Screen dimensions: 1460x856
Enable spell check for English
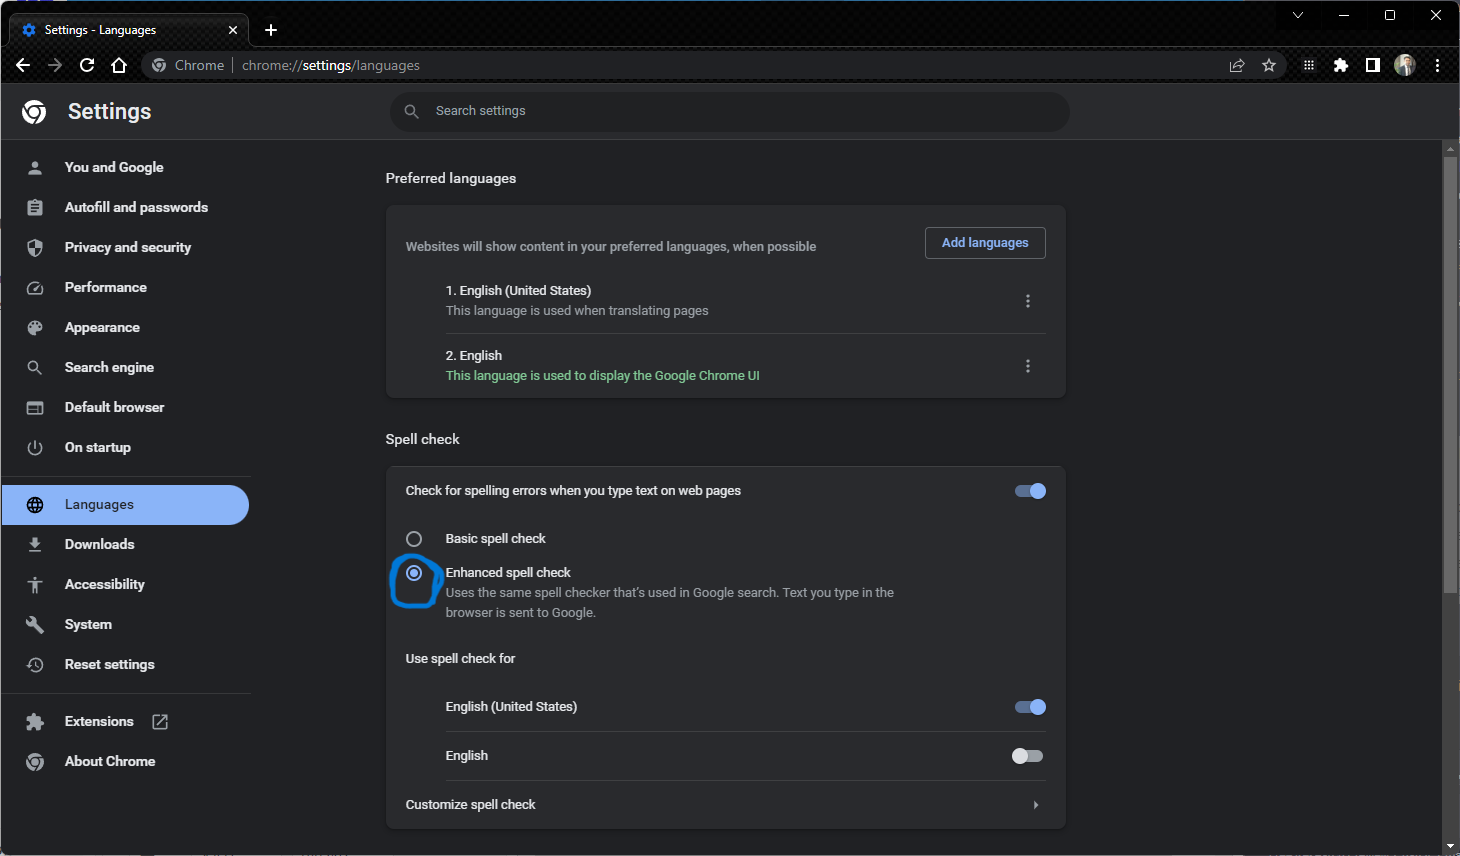coord(1027,756)
